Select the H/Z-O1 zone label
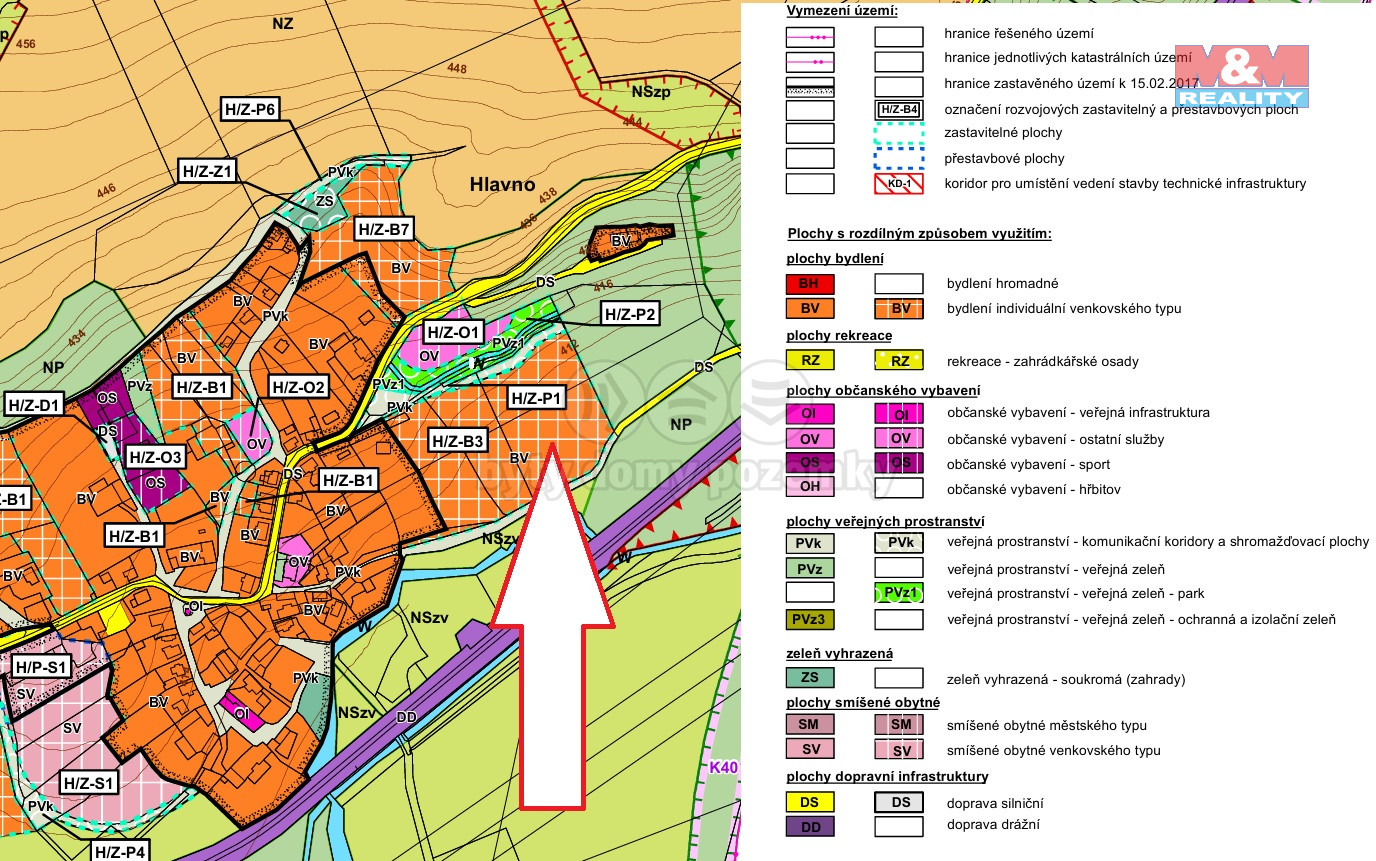The image size is (1376, 861). click(454, 331)
